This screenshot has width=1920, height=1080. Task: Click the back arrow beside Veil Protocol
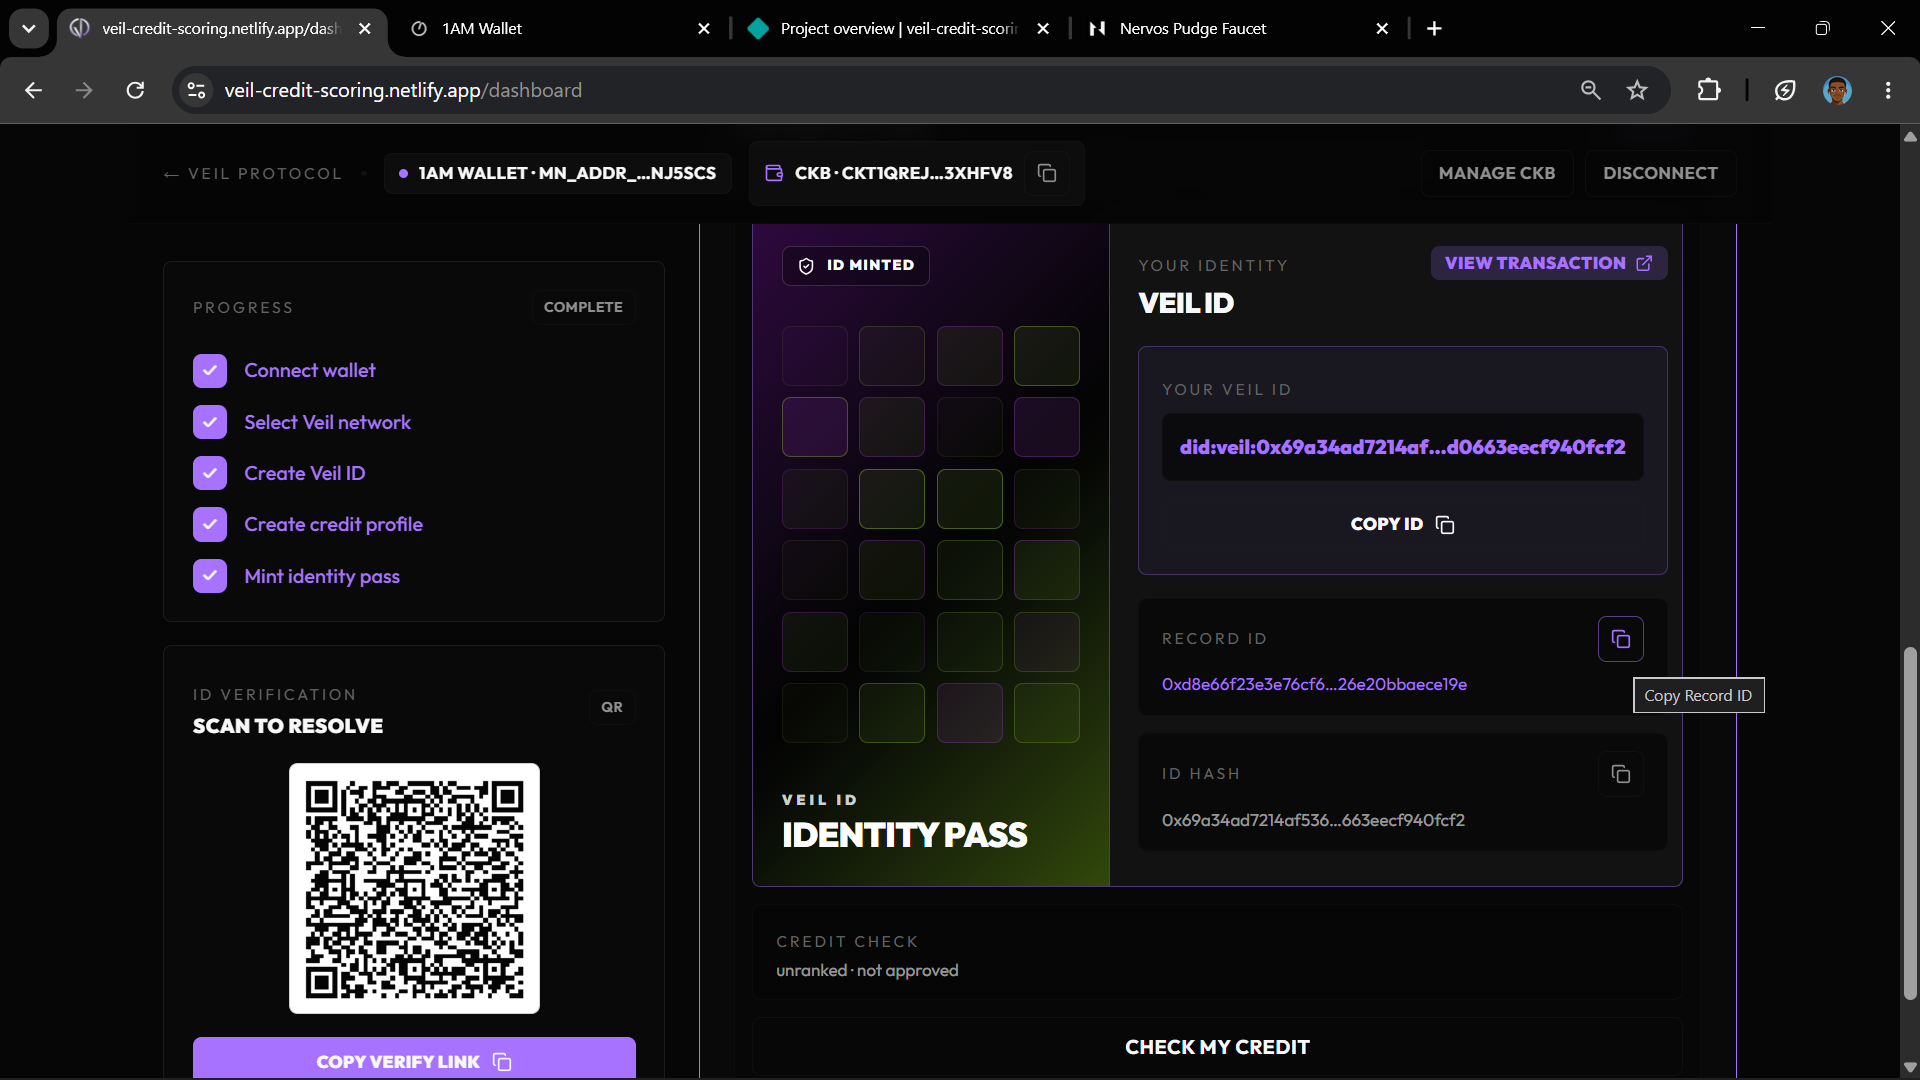pos(171,174)
